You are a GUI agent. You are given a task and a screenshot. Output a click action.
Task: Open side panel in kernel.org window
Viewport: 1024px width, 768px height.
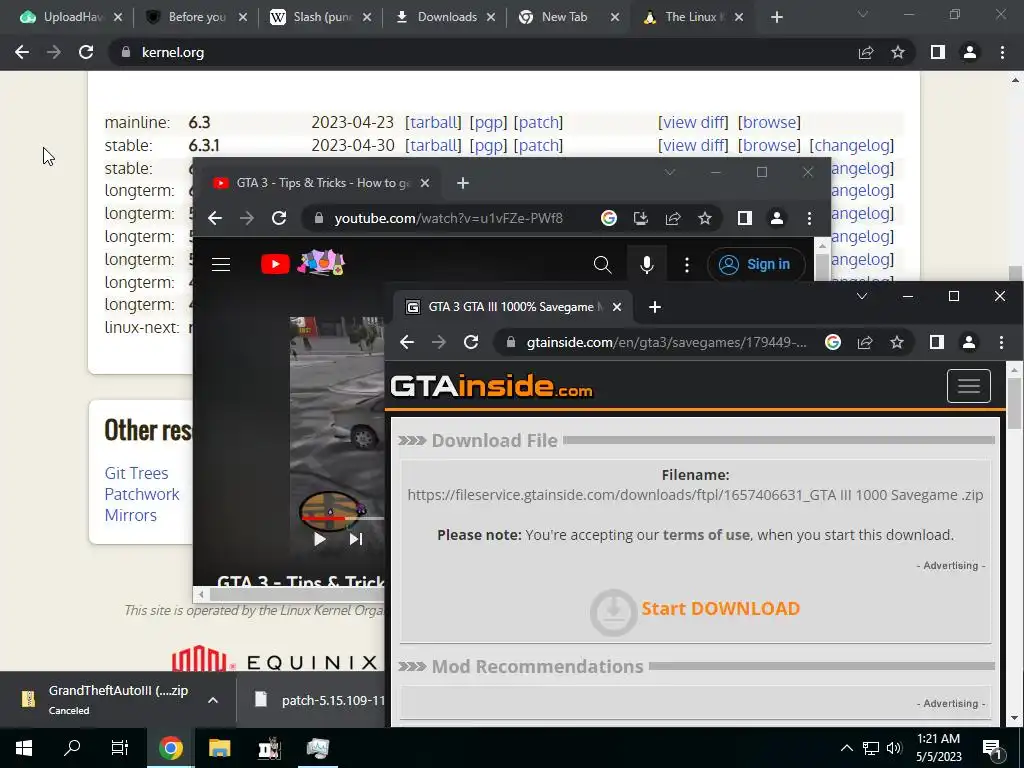[938, 52]
